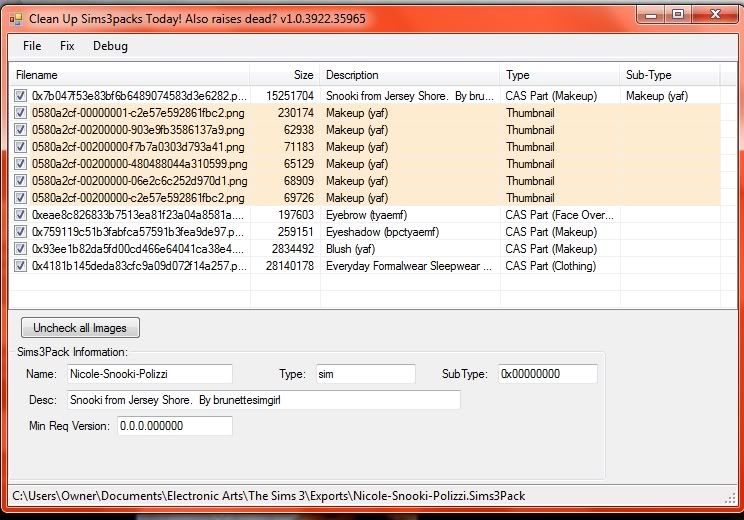Click the SubType field with 0x00000000
This screenshot has height=520, width=744.
(548, 374)
